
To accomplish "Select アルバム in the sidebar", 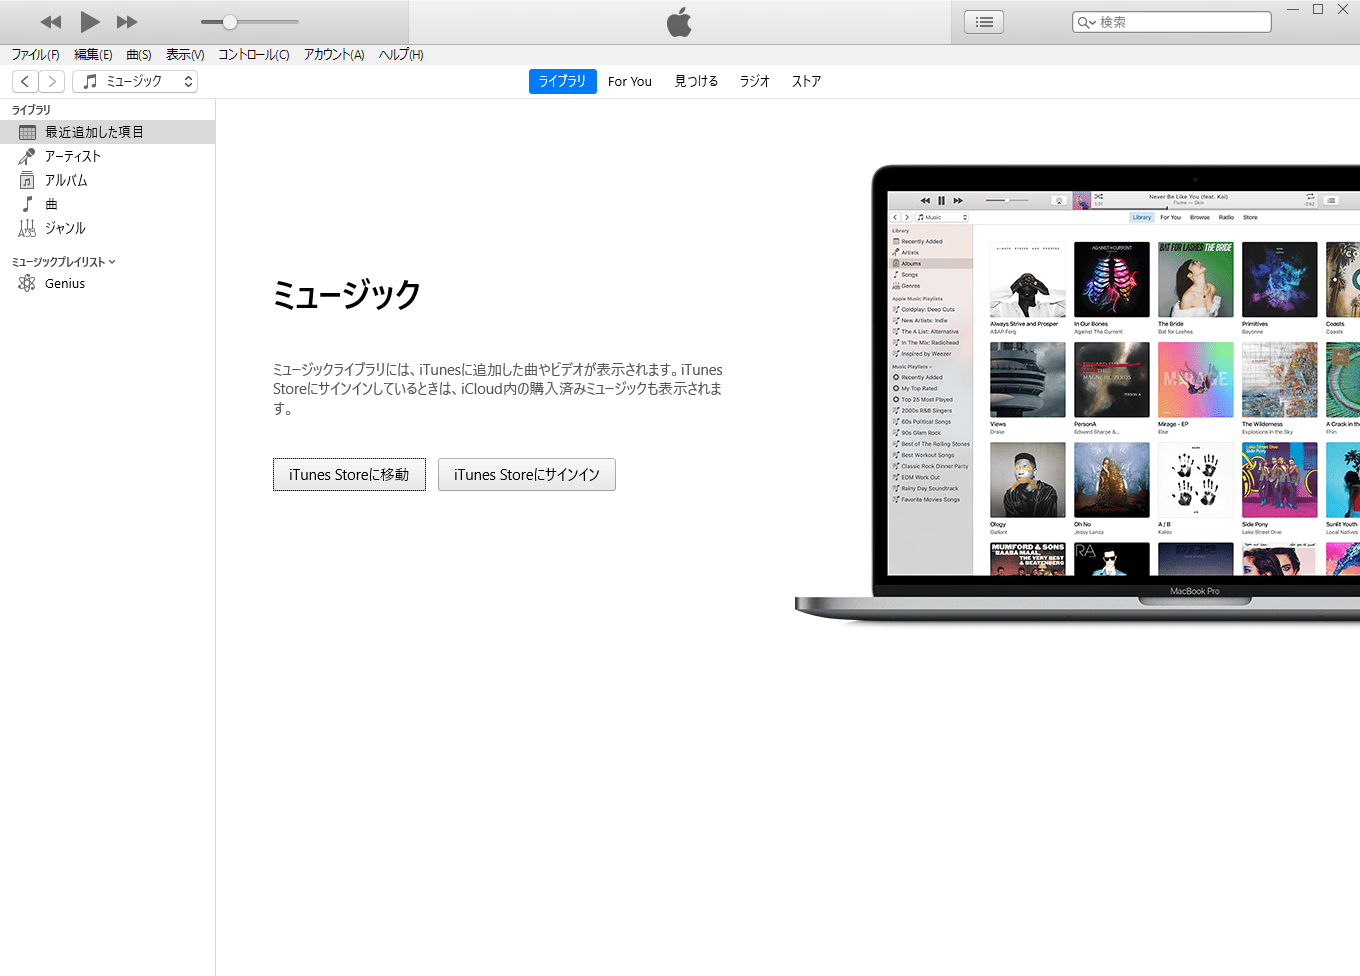I will pyautogui.click(x=107, y=180).
